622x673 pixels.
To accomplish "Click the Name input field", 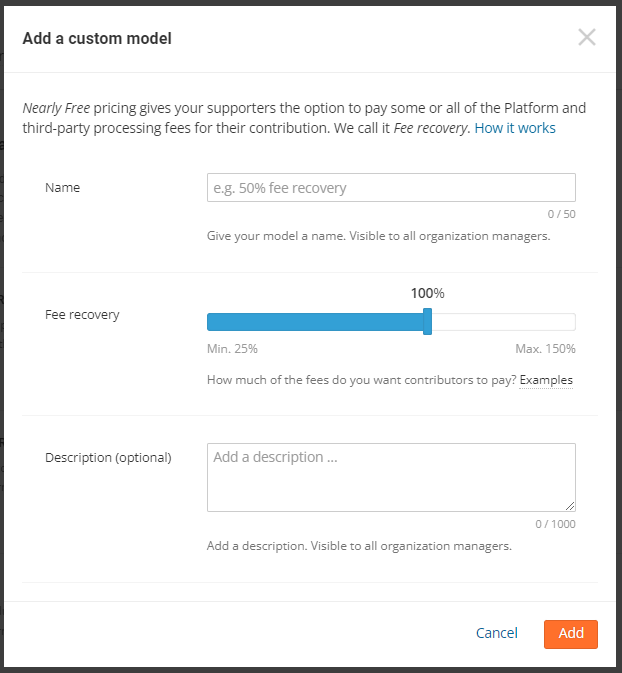I will [391, 188].
